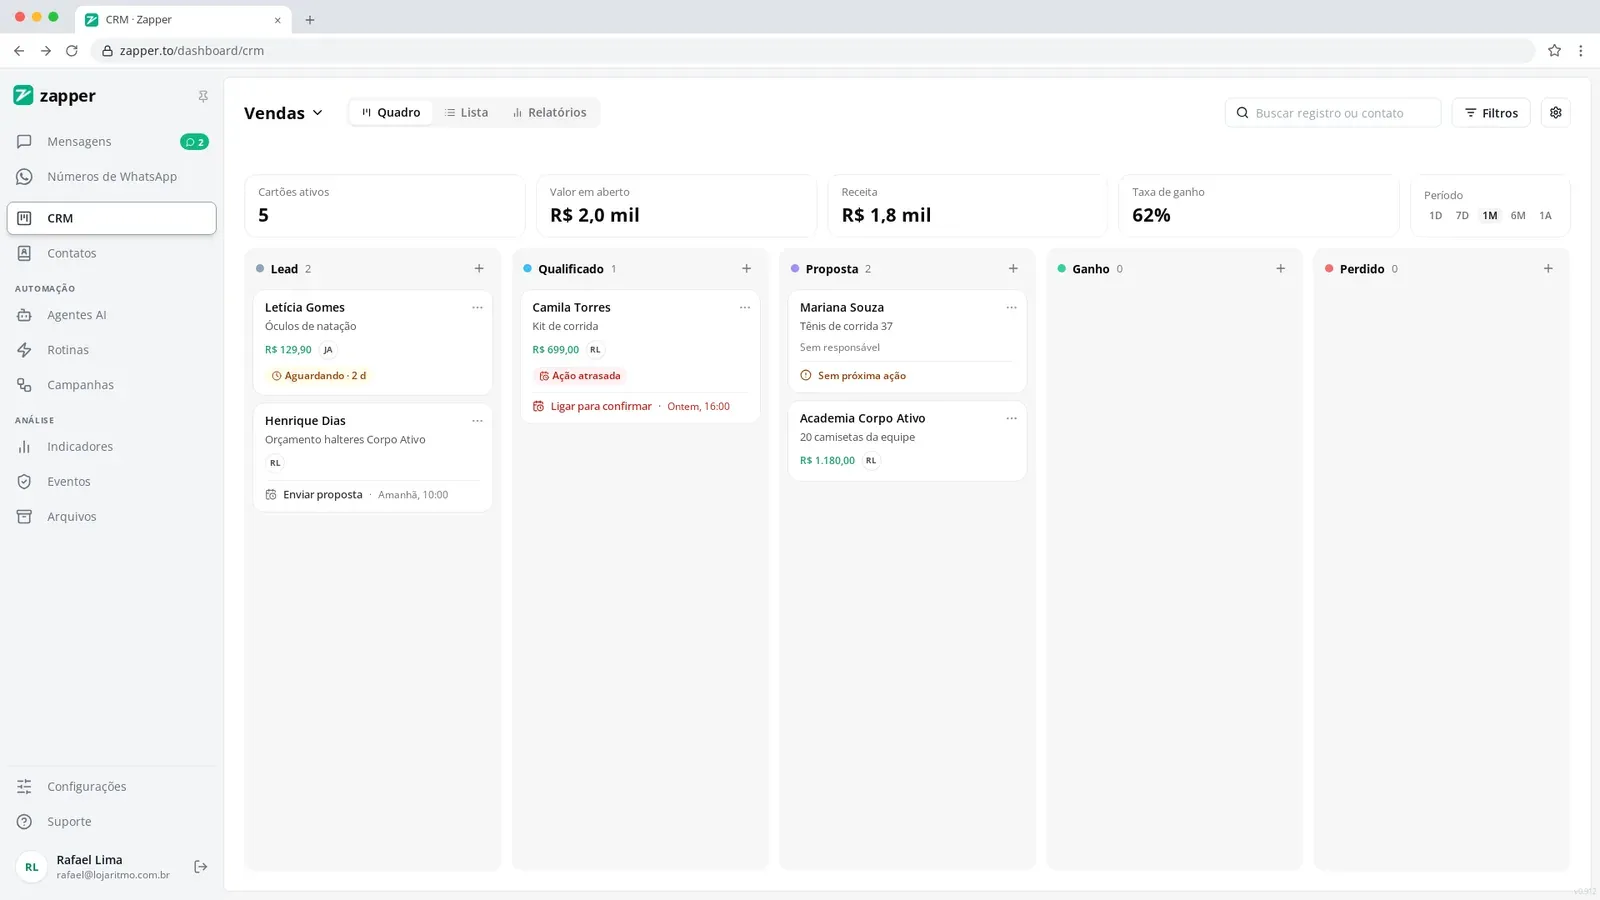1600x900 pixels.
Task: Select the 6M period option
Action: (1518, 216)
